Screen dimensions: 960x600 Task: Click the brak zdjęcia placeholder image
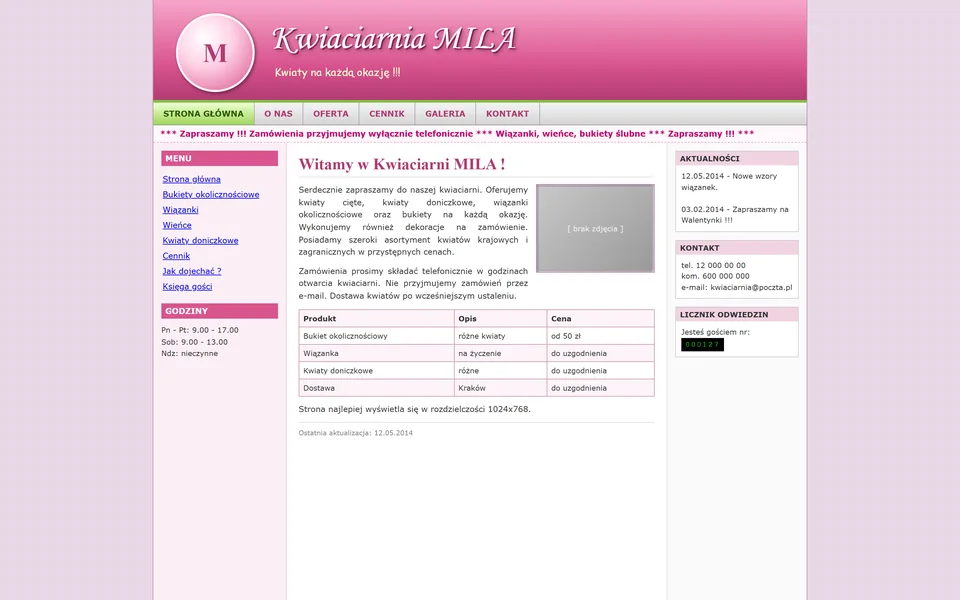click(595, 228)
